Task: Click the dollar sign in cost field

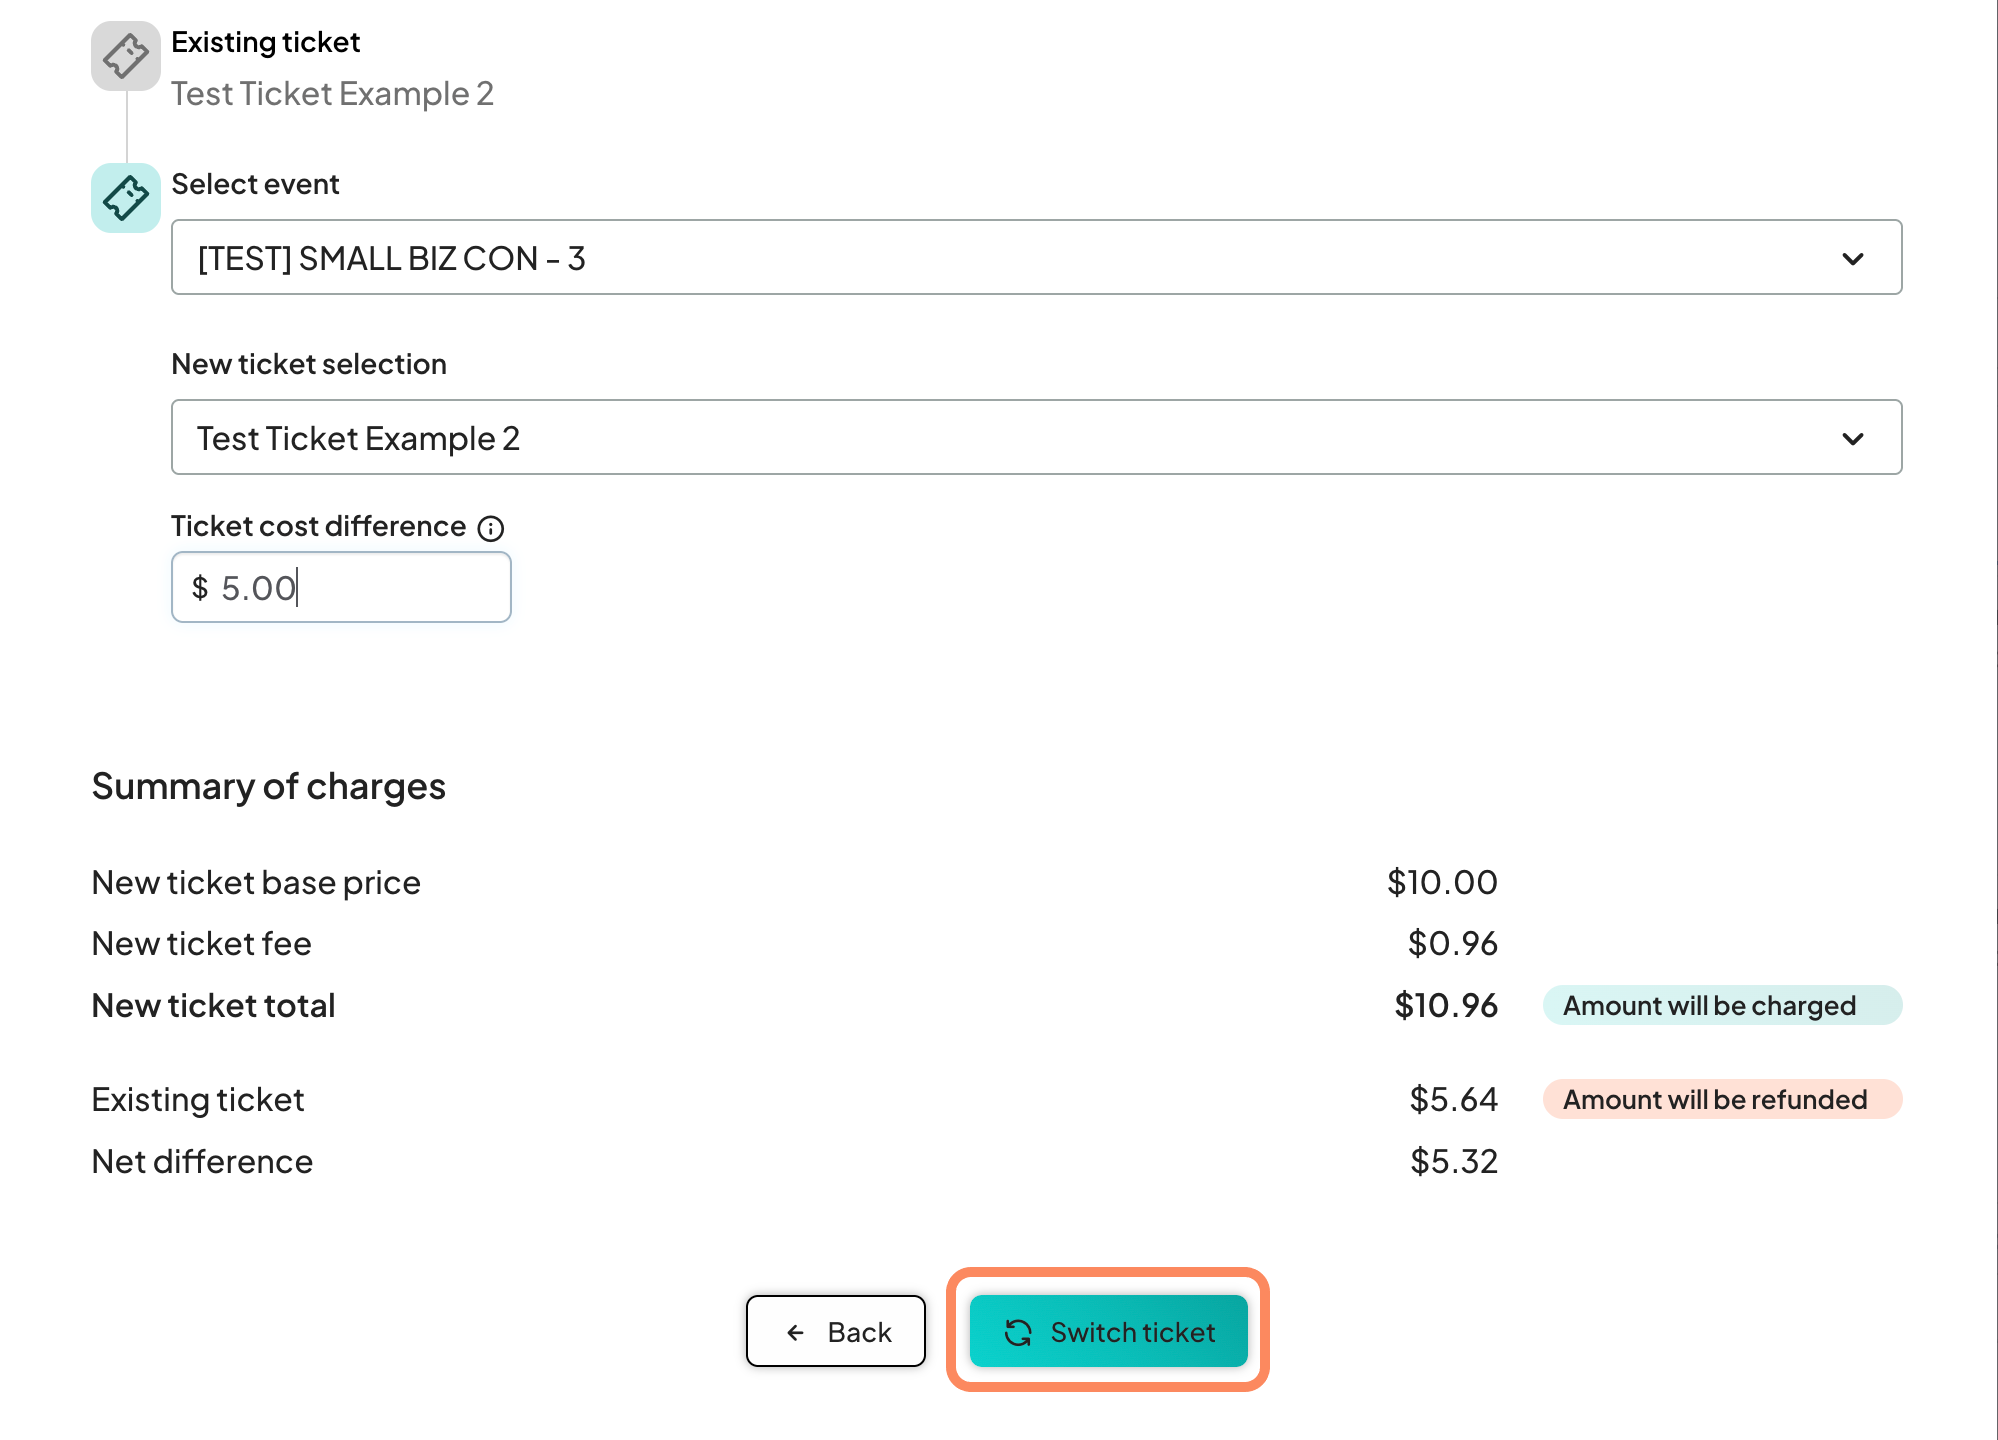Action: pos(200,588)
